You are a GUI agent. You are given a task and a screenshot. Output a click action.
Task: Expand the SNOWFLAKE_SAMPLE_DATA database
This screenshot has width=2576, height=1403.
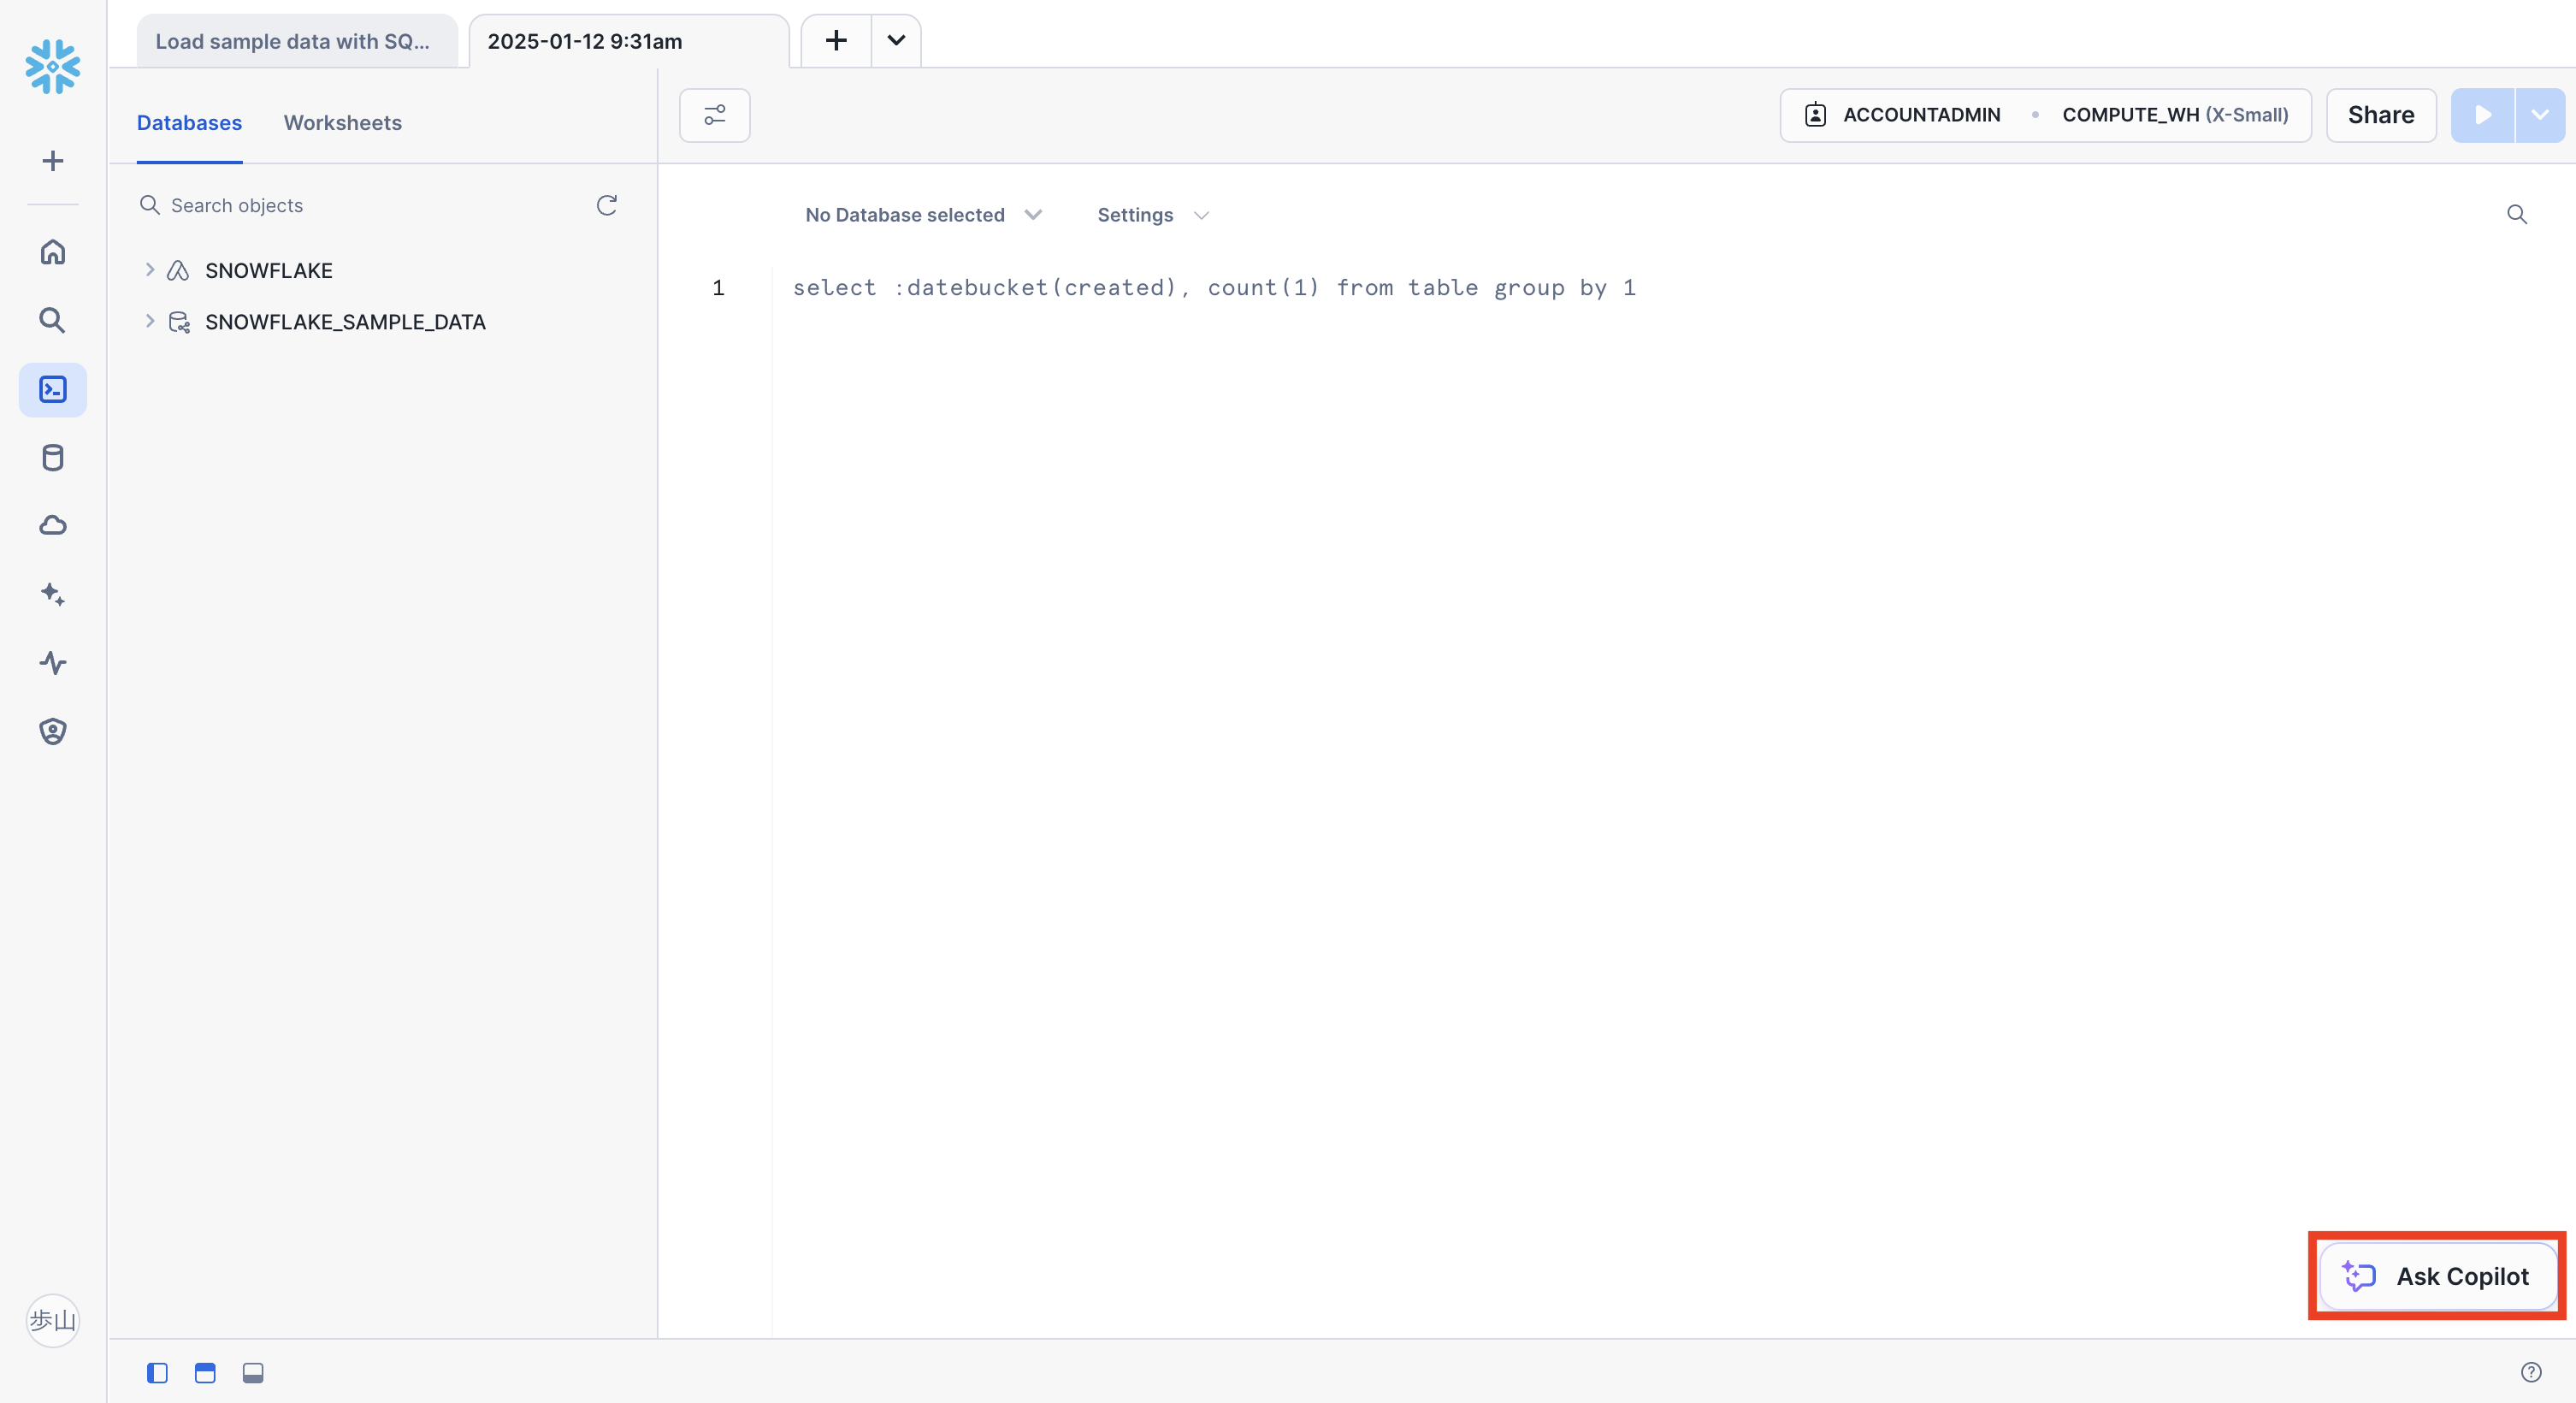[150, 321]
